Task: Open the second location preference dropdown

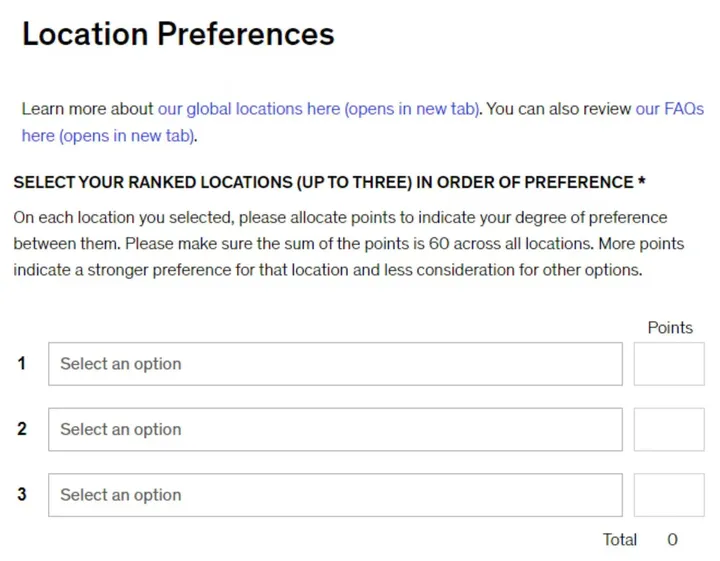Action: (x=335, y=429)
